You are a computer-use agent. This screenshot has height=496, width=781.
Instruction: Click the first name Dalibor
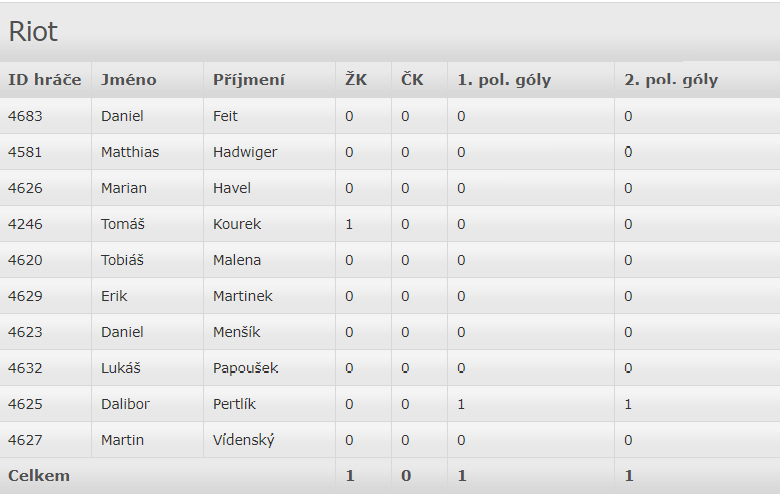coord(125,404)
